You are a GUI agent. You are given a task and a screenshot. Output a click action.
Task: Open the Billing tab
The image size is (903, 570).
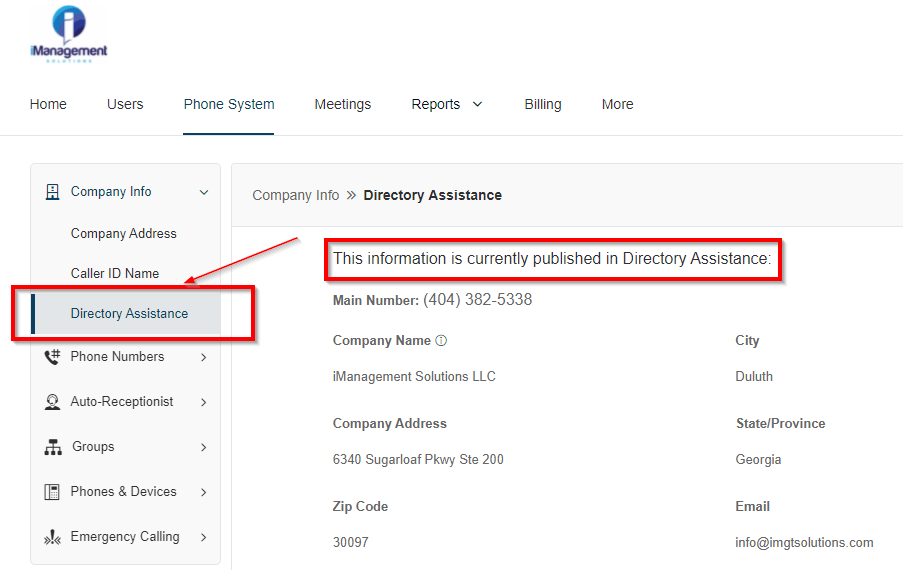pyautogui.click(x=543, y=104)
